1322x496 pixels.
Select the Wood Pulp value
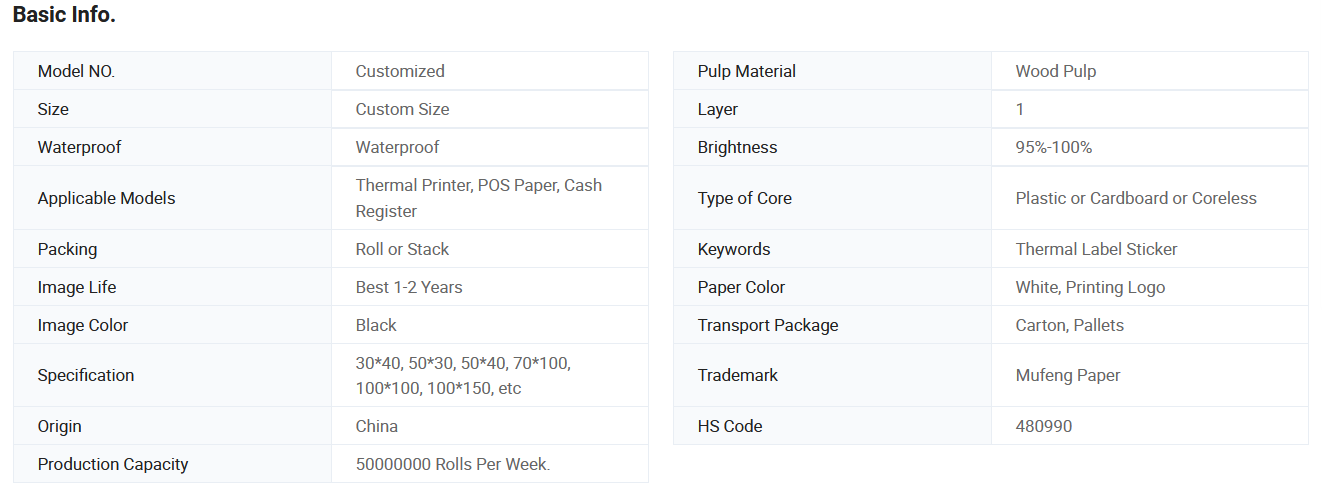[x=1056, y=71]
